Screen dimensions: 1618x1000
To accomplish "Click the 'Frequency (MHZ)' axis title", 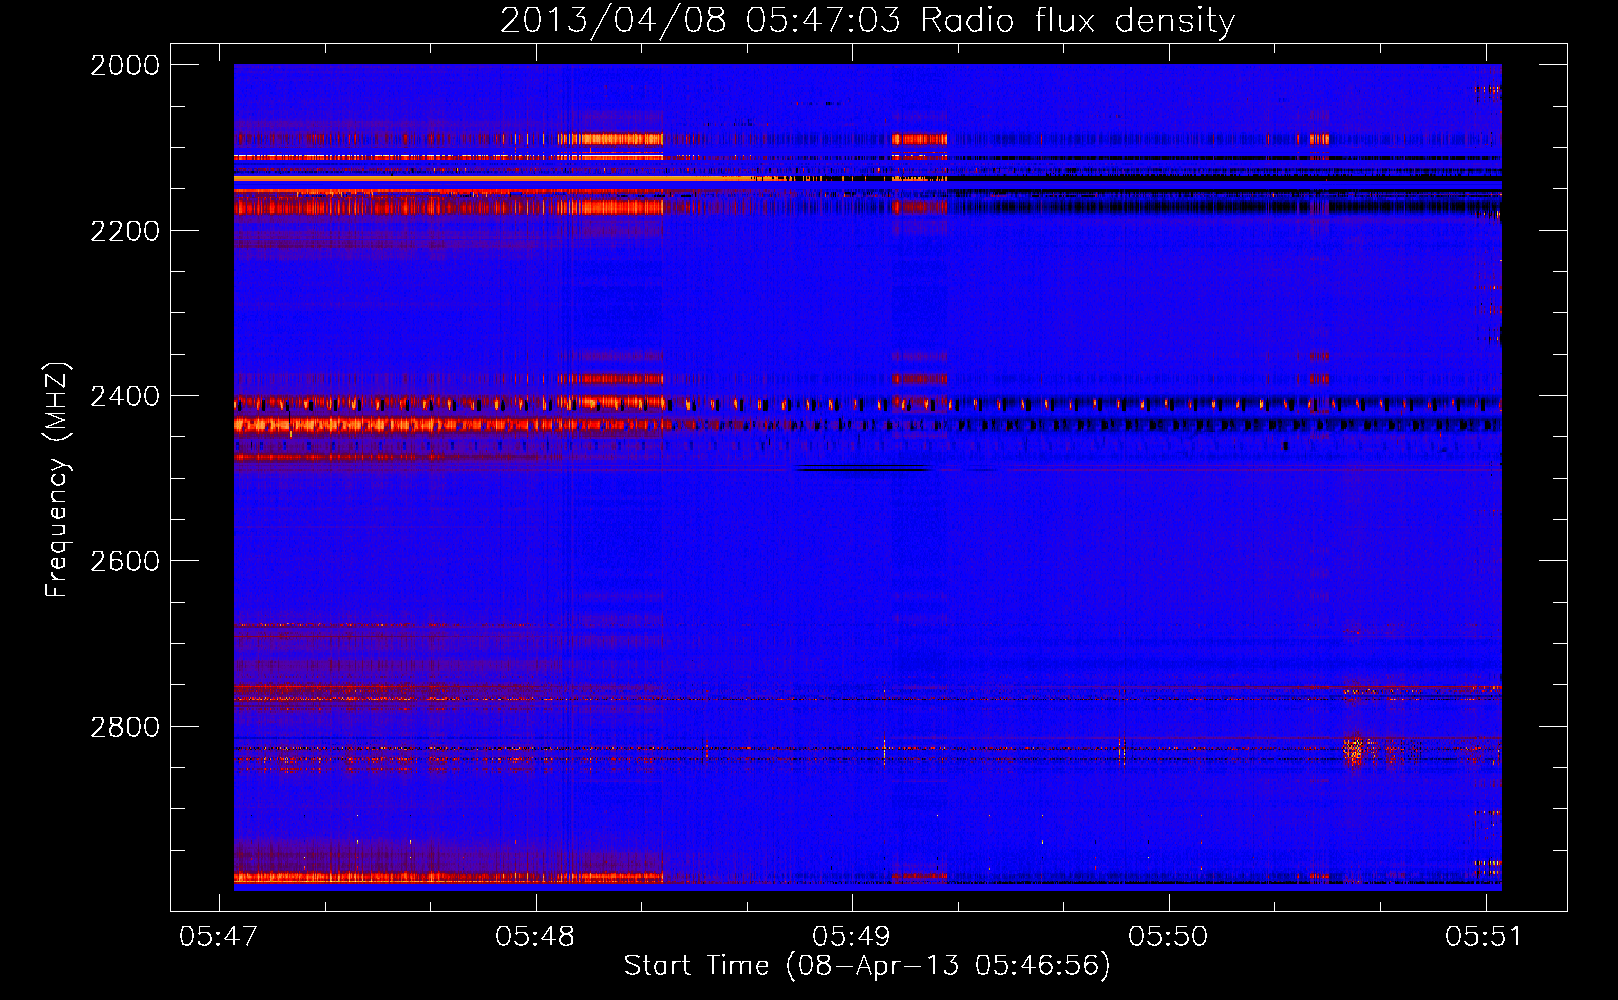I will click(58, 480).
